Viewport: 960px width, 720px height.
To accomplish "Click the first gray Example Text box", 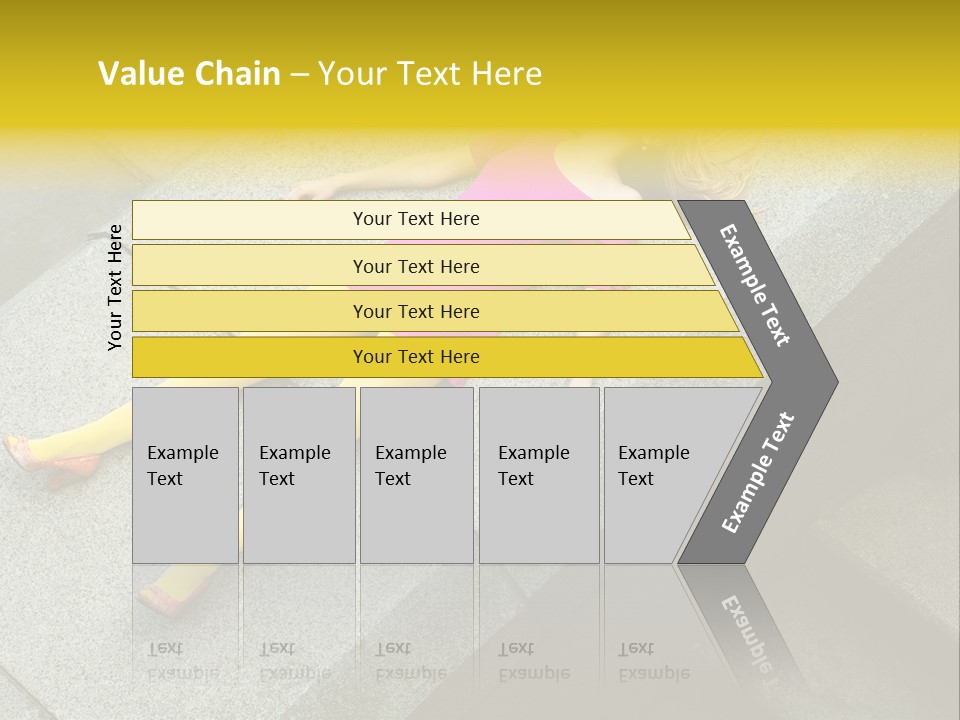I will [184, 474].
